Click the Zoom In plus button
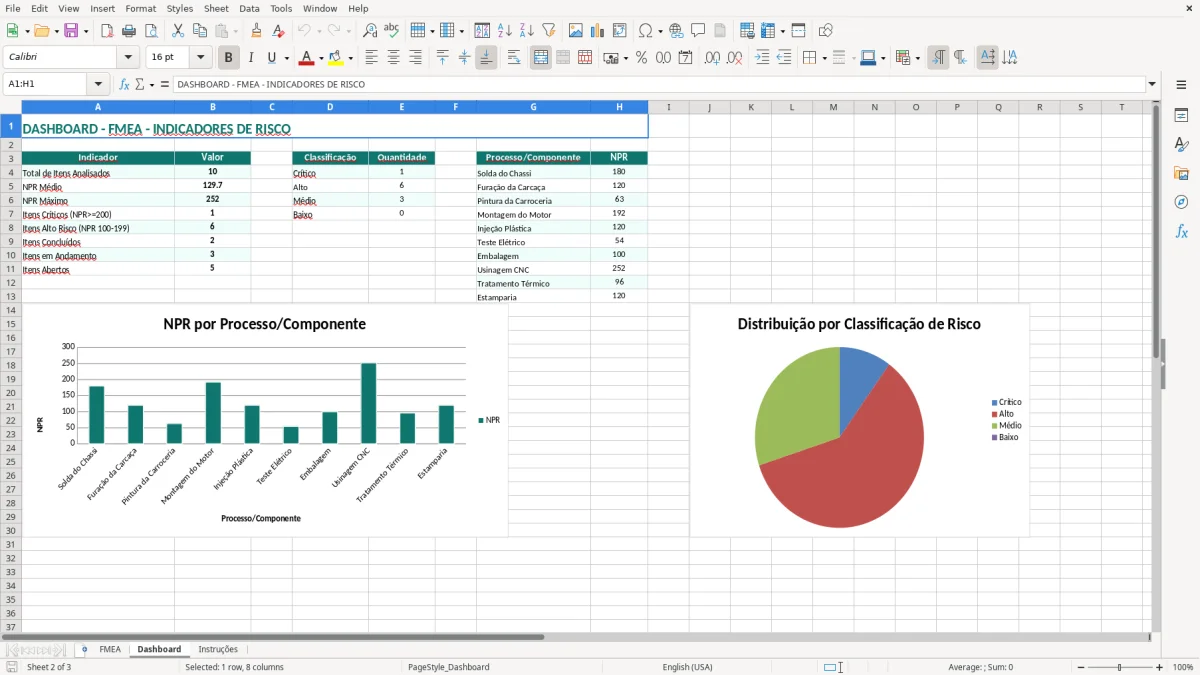Image resolution: width=1200 pixels, height=675 pixels. (x=1160, y=667)
